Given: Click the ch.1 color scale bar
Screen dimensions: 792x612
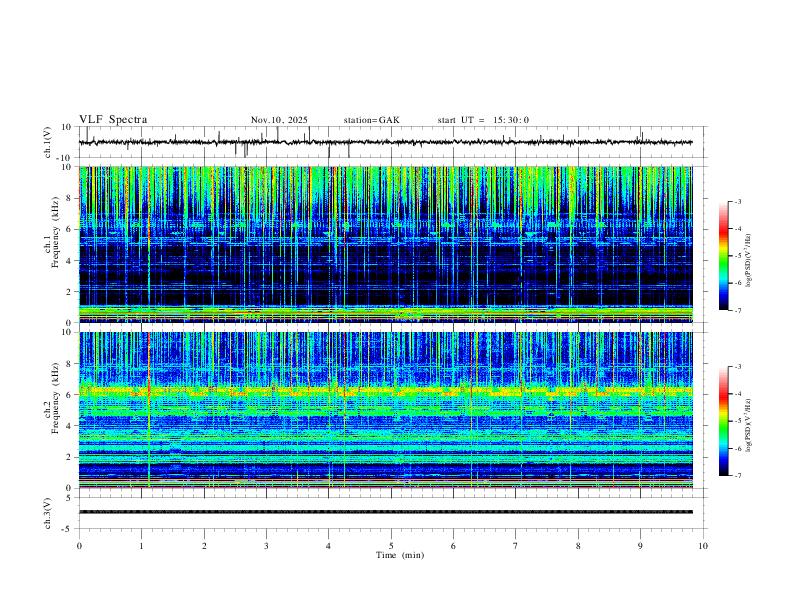Looking at the screenshot, I should (x=724, y=256).
